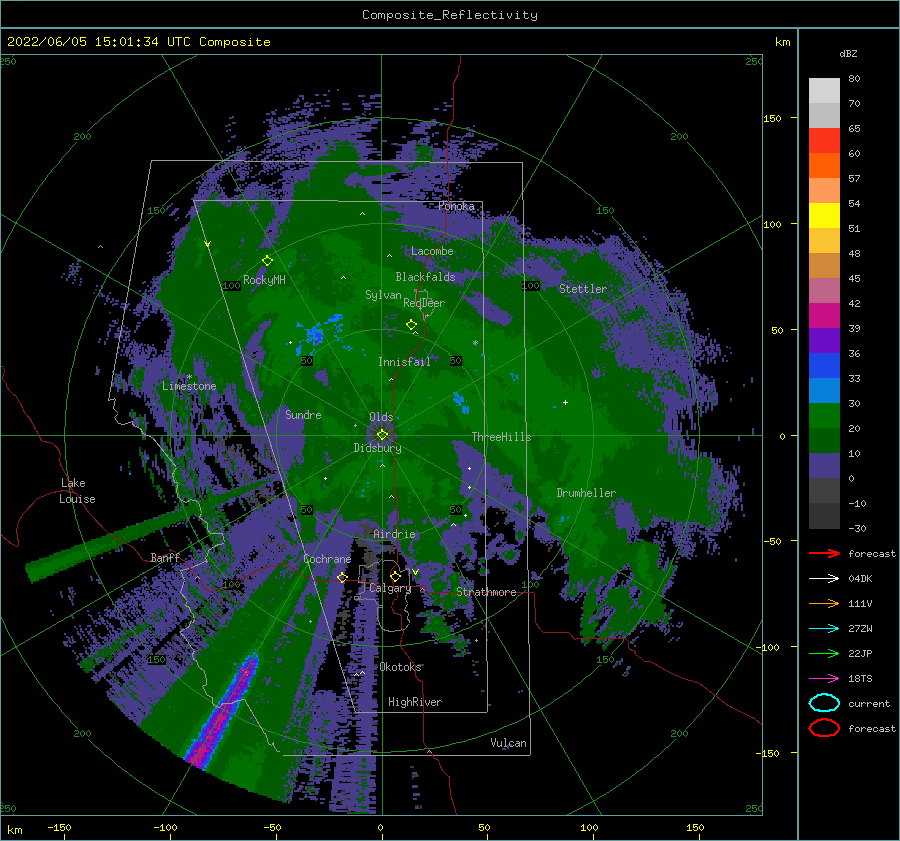
Task: Click the Sylvan label
Action: click(x=383, y=295)
